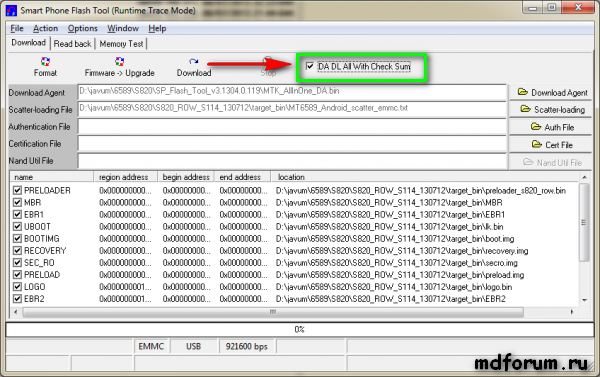Open Download Agent file browser button
The image size is (600, 377).
coord(550,92)
